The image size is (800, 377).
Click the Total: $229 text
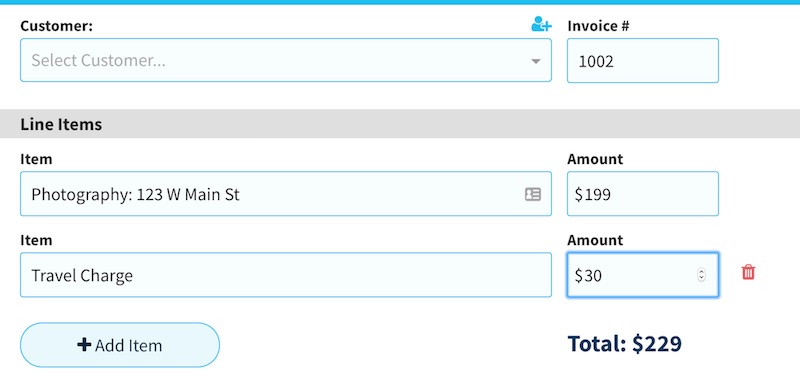pos(624,343)
